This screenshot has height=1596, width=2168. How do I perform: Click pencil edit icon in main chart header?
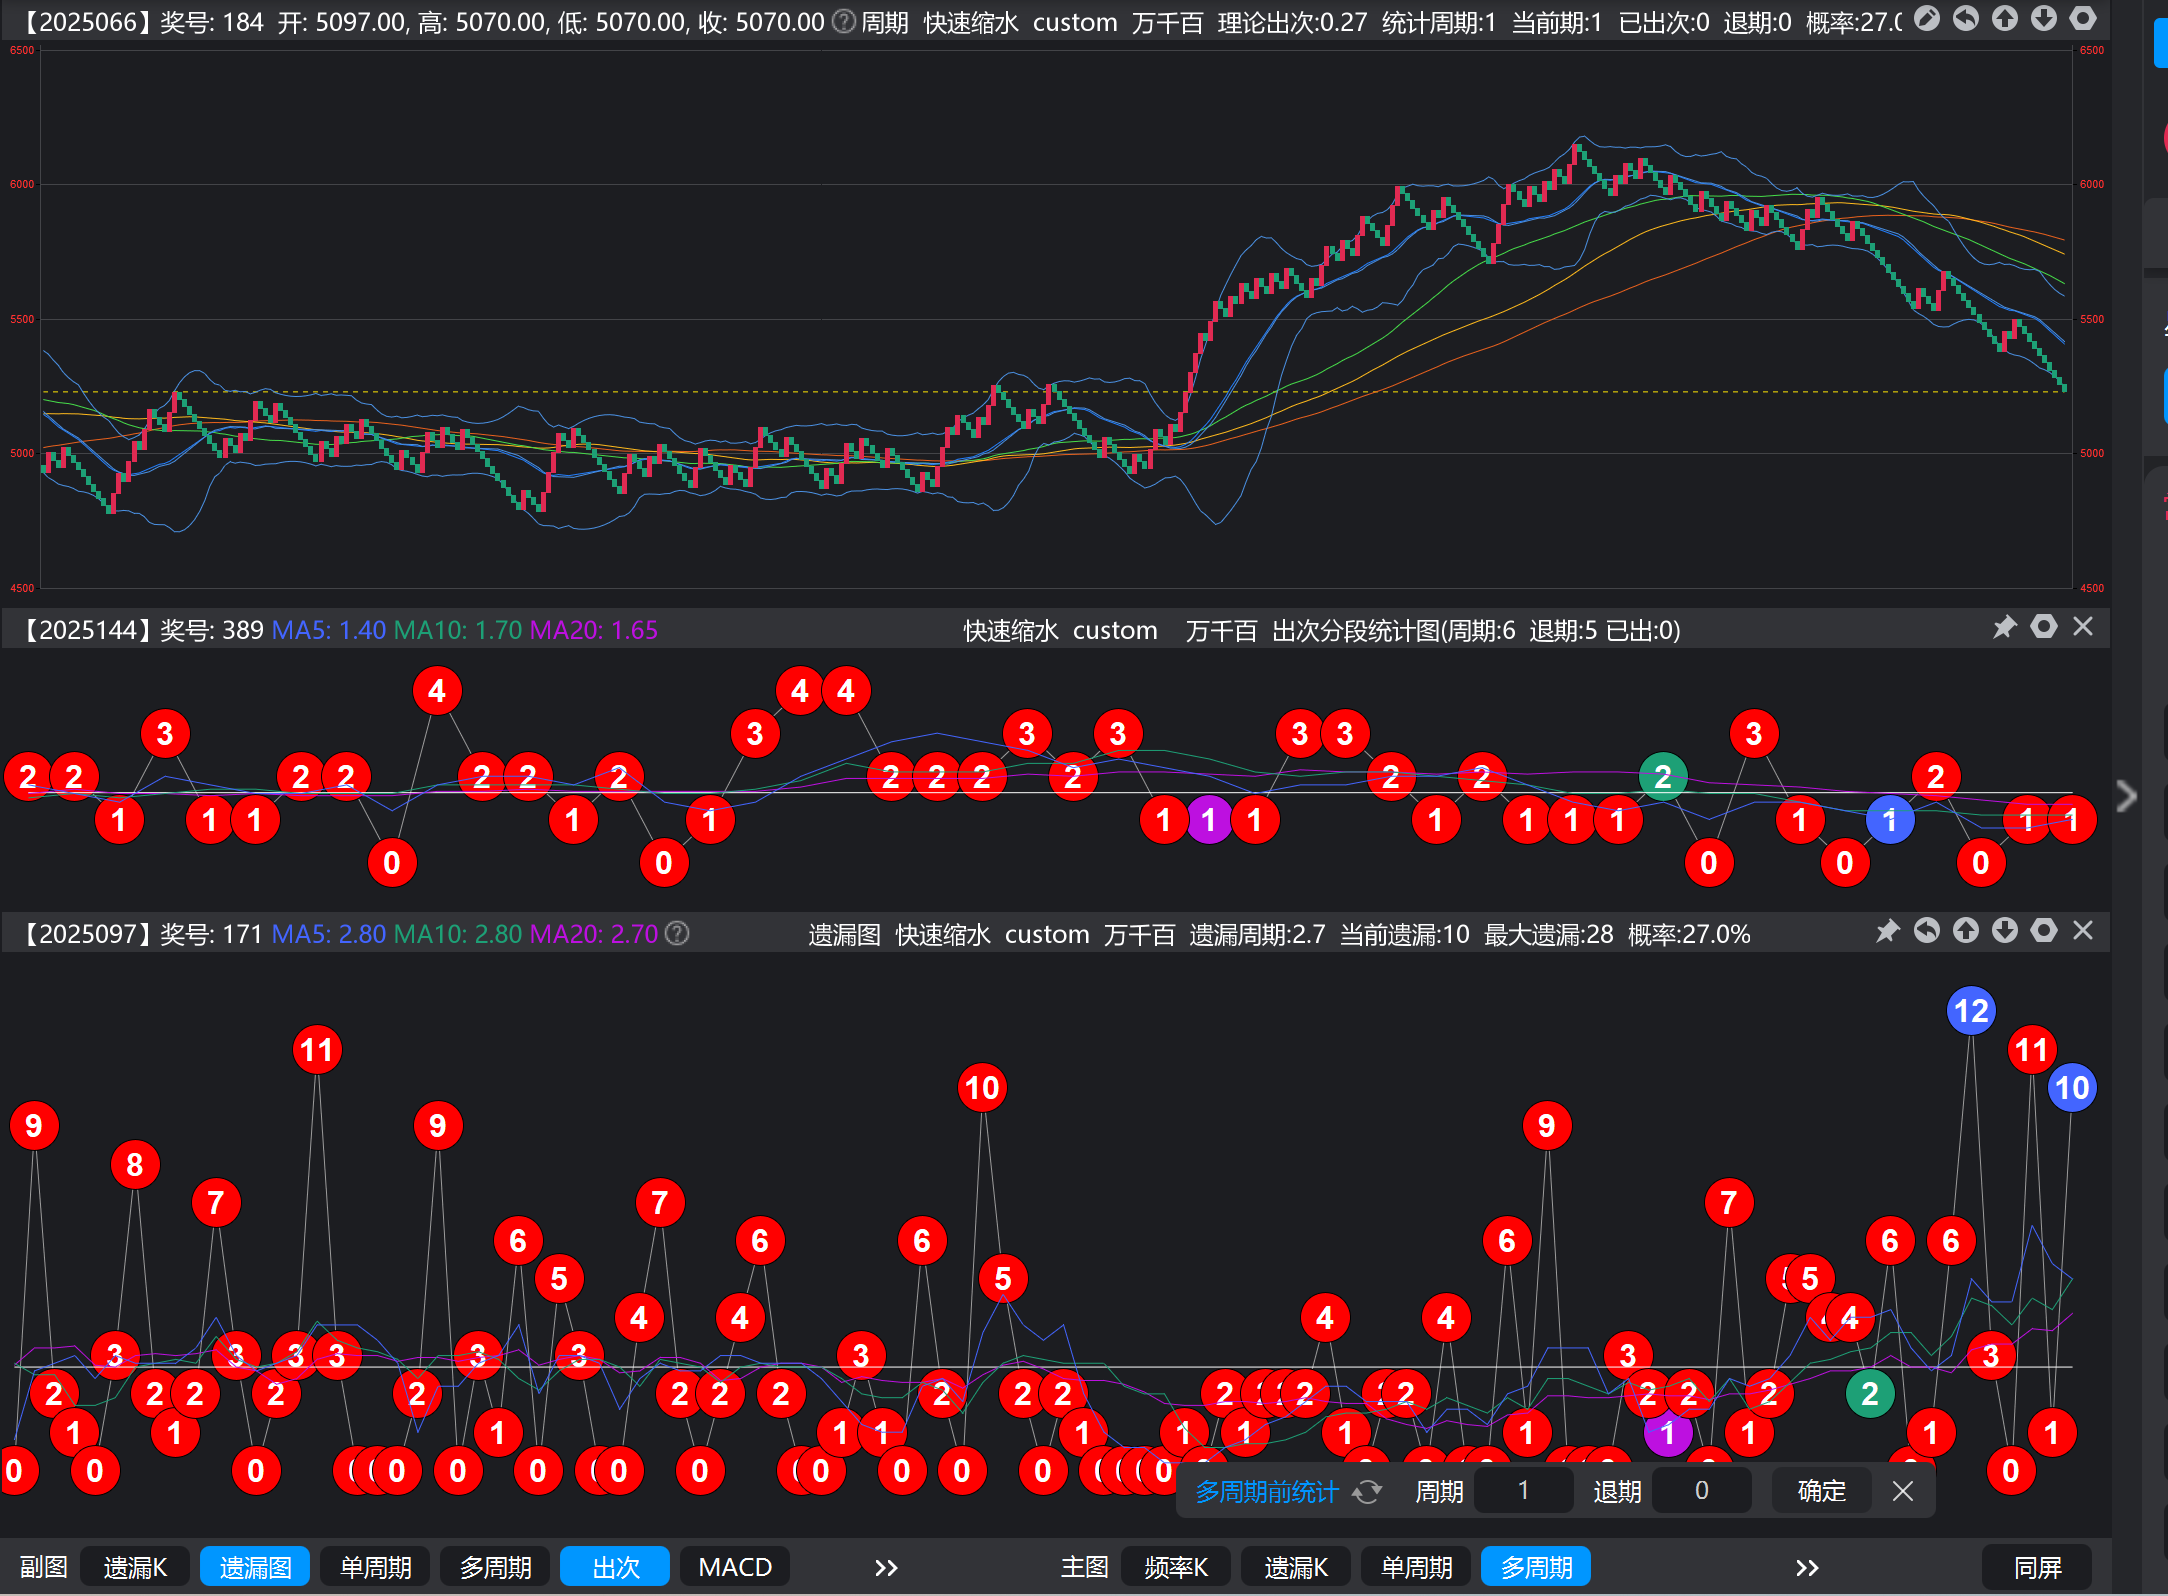[1927, 19]
